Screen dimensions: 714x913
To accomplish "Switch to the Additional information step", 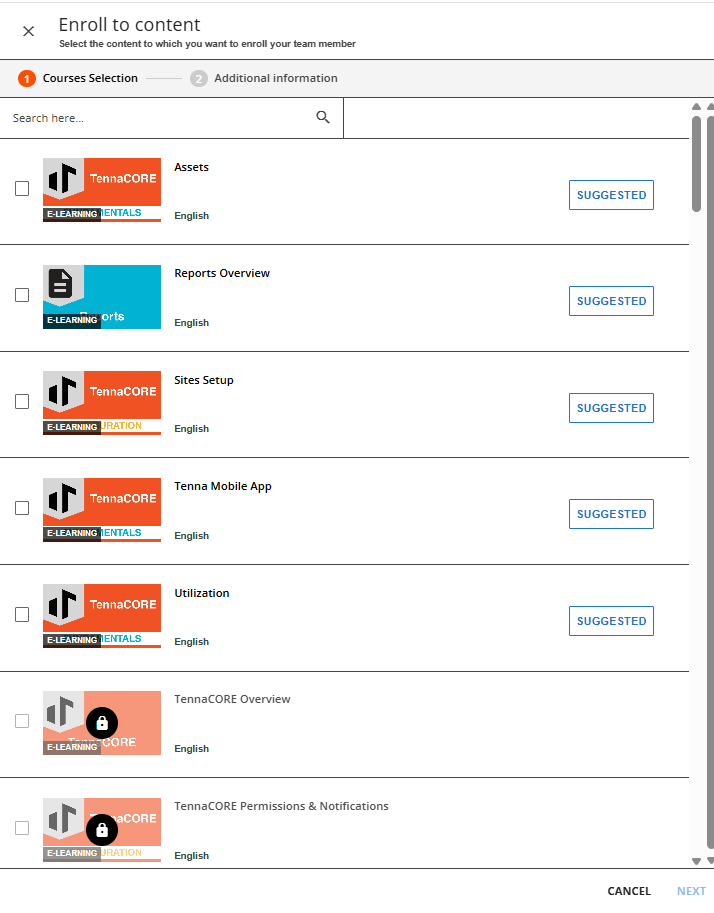I will 275,78.
